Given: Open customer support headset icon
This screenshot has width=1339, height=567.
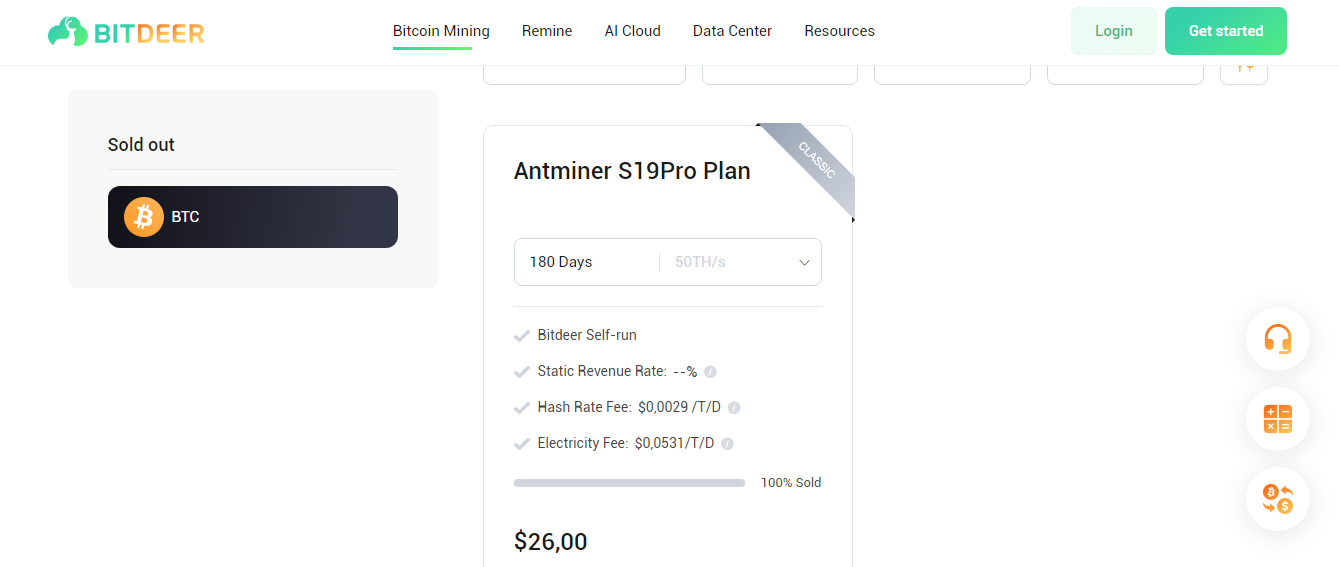Looking at the screenshot, I should click(x=1277, y=339).
